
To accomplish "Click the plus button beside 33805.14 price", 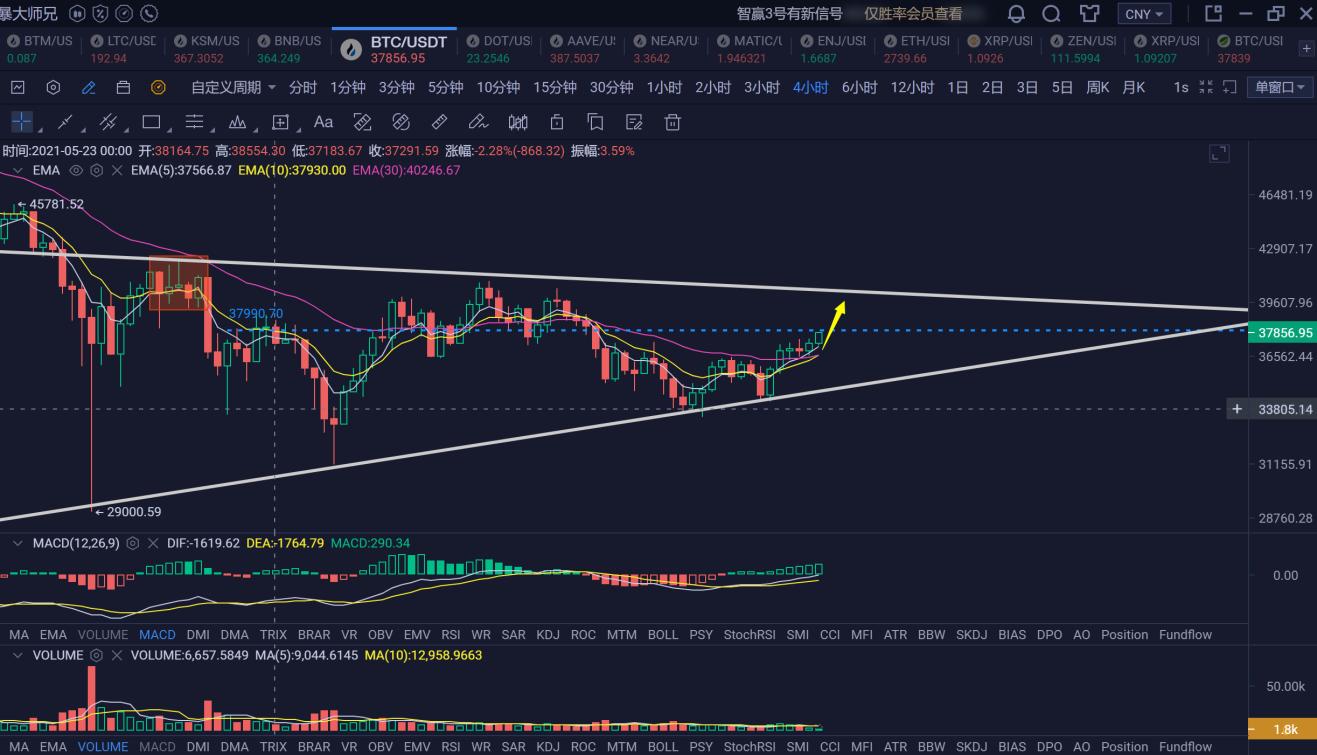I will [1237, 409].
